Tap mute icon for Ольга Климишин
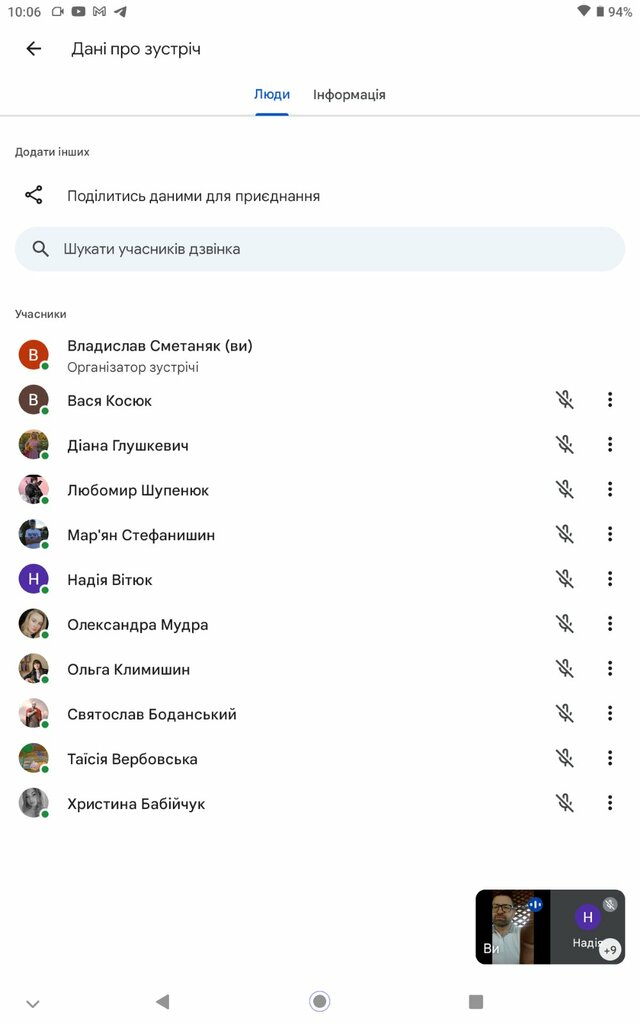 [x=565, y=669]
